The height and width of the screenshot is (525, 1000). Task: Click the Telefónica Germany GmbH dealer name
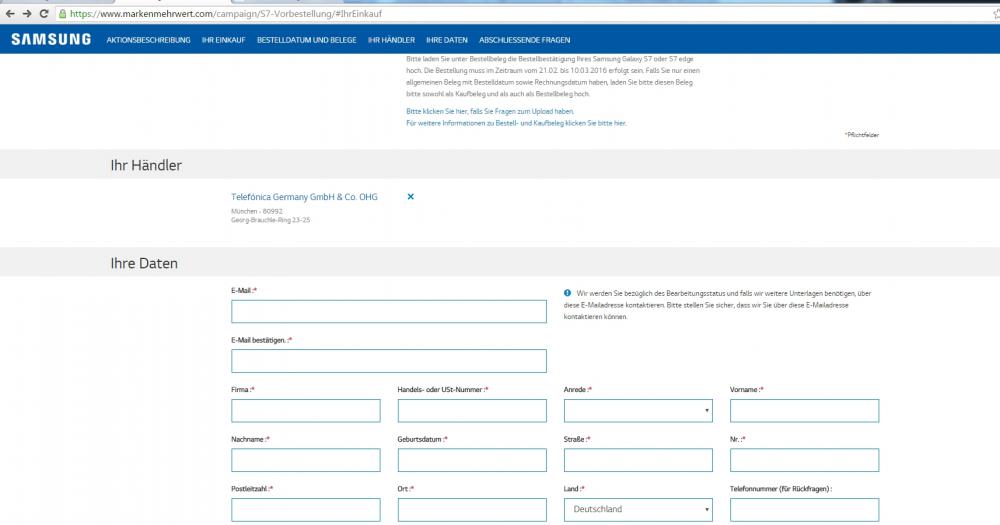tap(304, 197)
